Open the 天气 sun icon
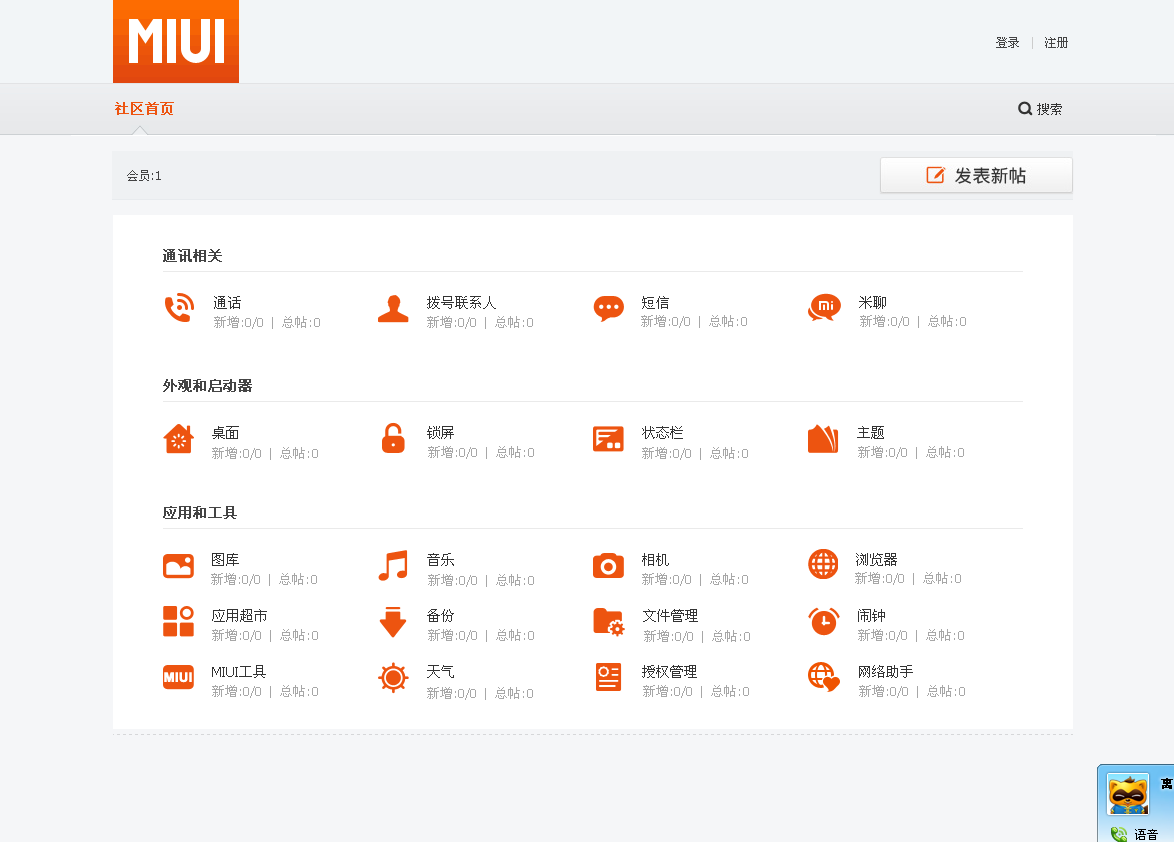 pos(393,678)
